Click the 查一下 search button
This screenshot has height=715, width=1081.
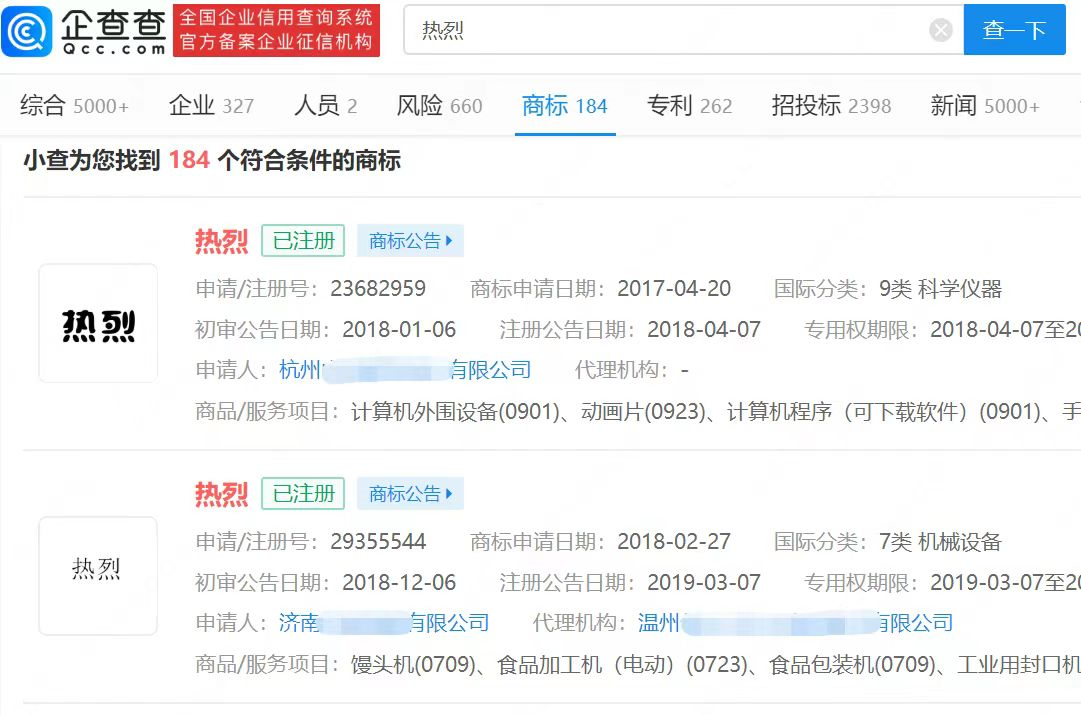coord(1014,30)
